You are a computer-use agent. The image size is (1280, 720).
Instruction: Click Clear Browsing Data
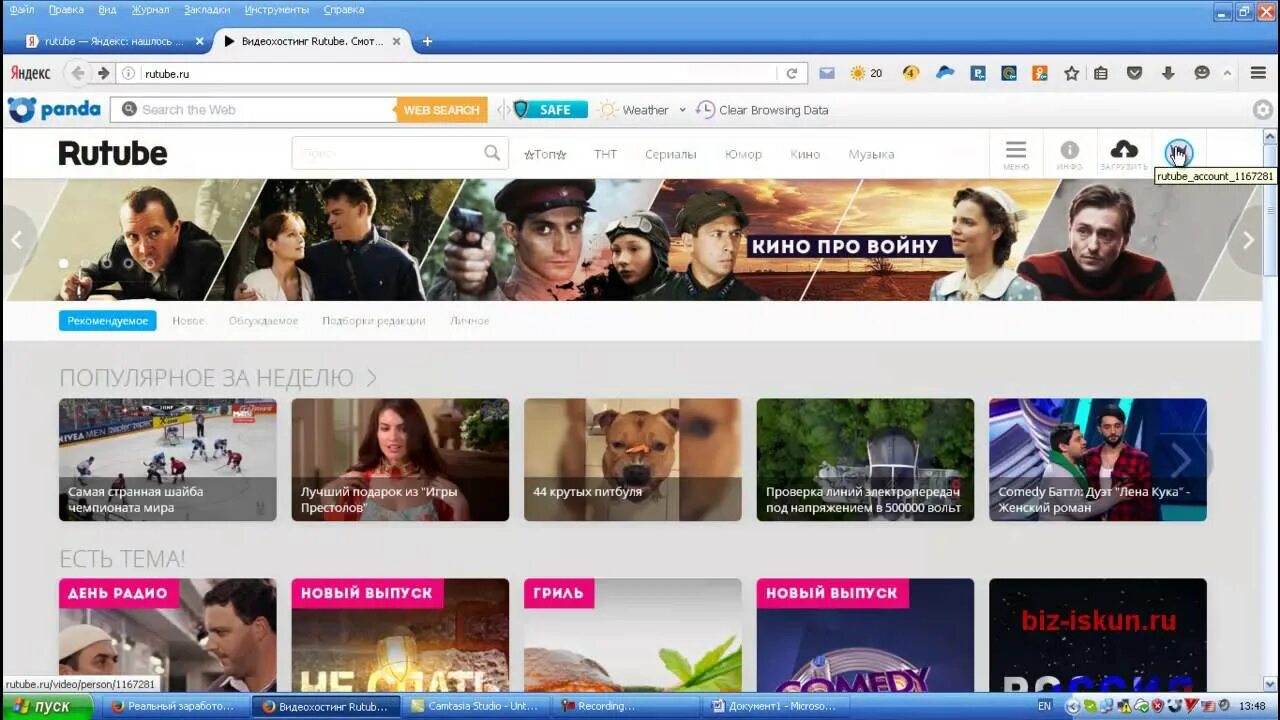pyautogui.click(x=763, y=110)
